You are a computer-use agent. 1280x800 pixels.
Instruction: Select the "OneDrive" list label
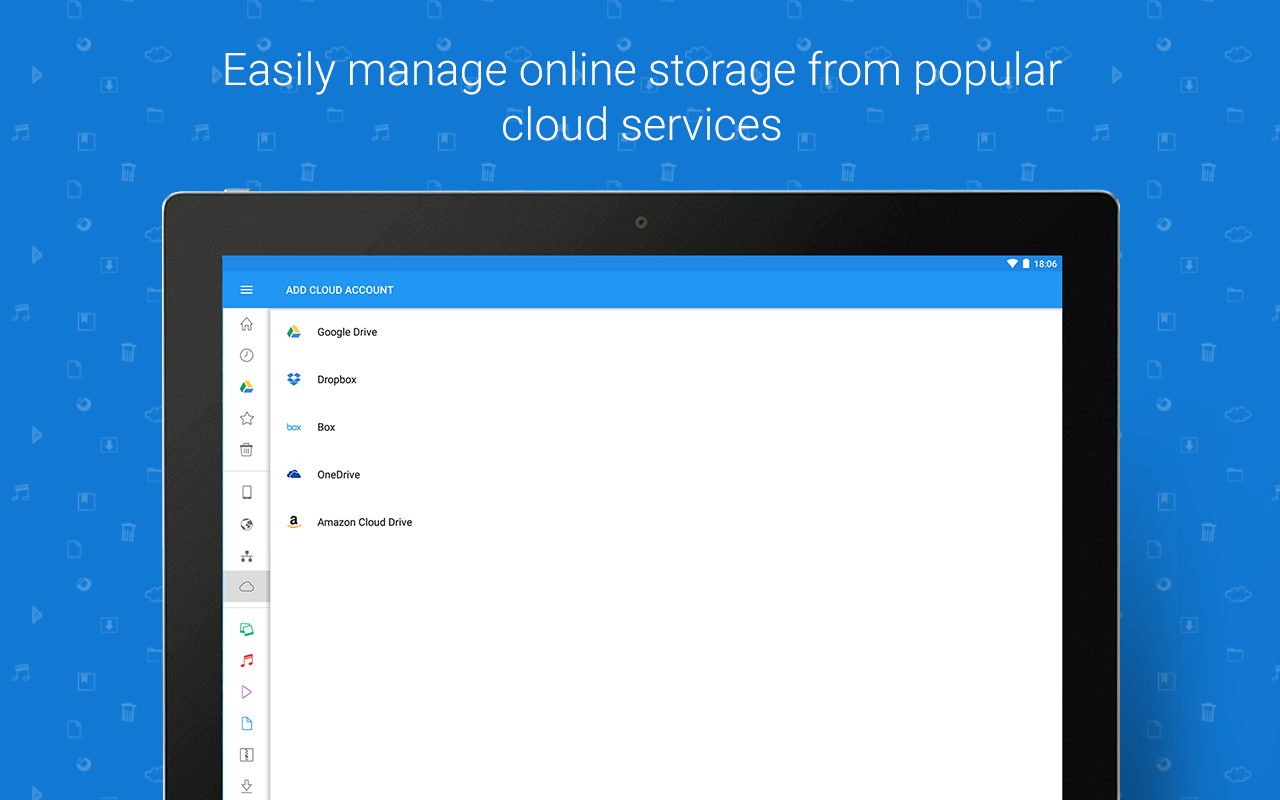coord(339,475)
